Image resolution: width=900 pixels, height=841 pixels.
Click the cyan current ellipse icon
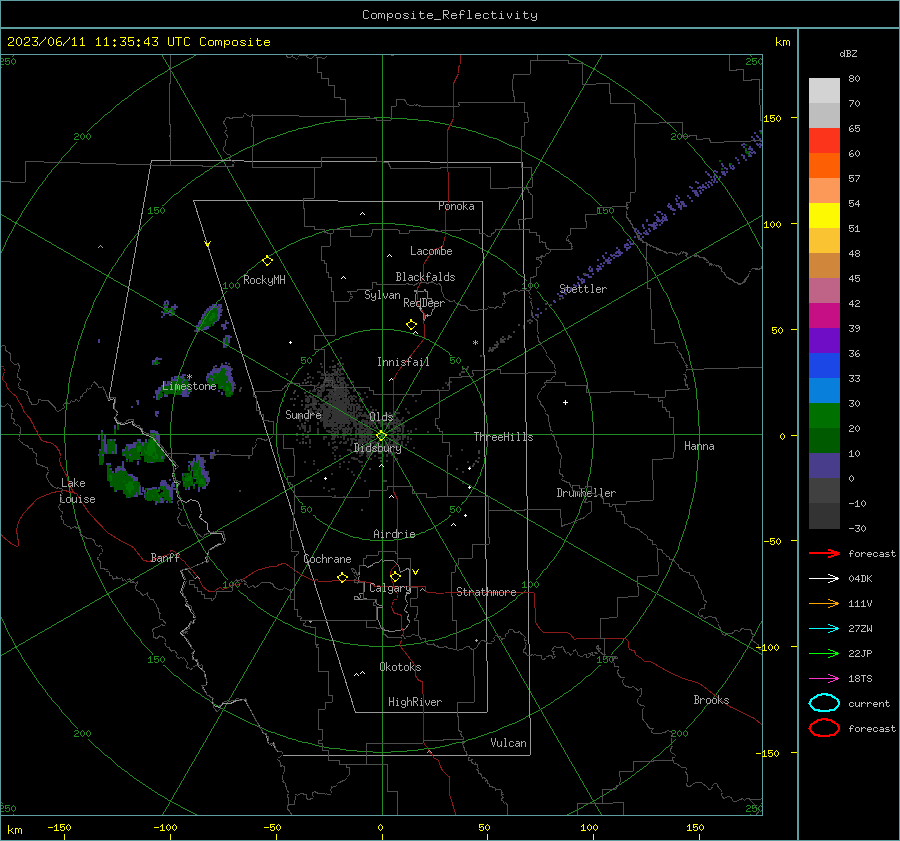pos(824,703)
